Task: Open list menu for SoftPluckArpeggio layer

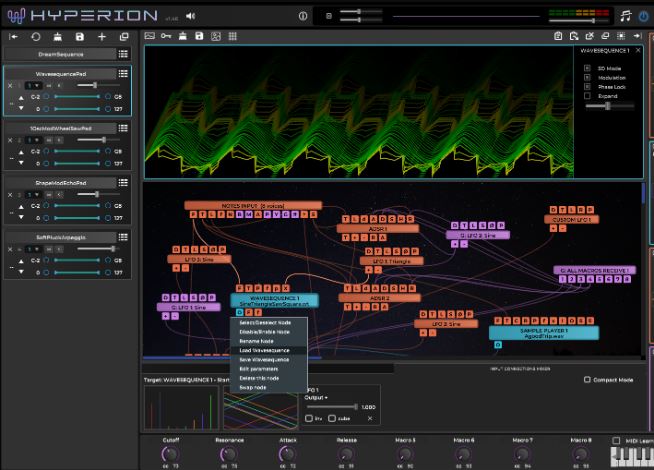Action: point(123,237)
